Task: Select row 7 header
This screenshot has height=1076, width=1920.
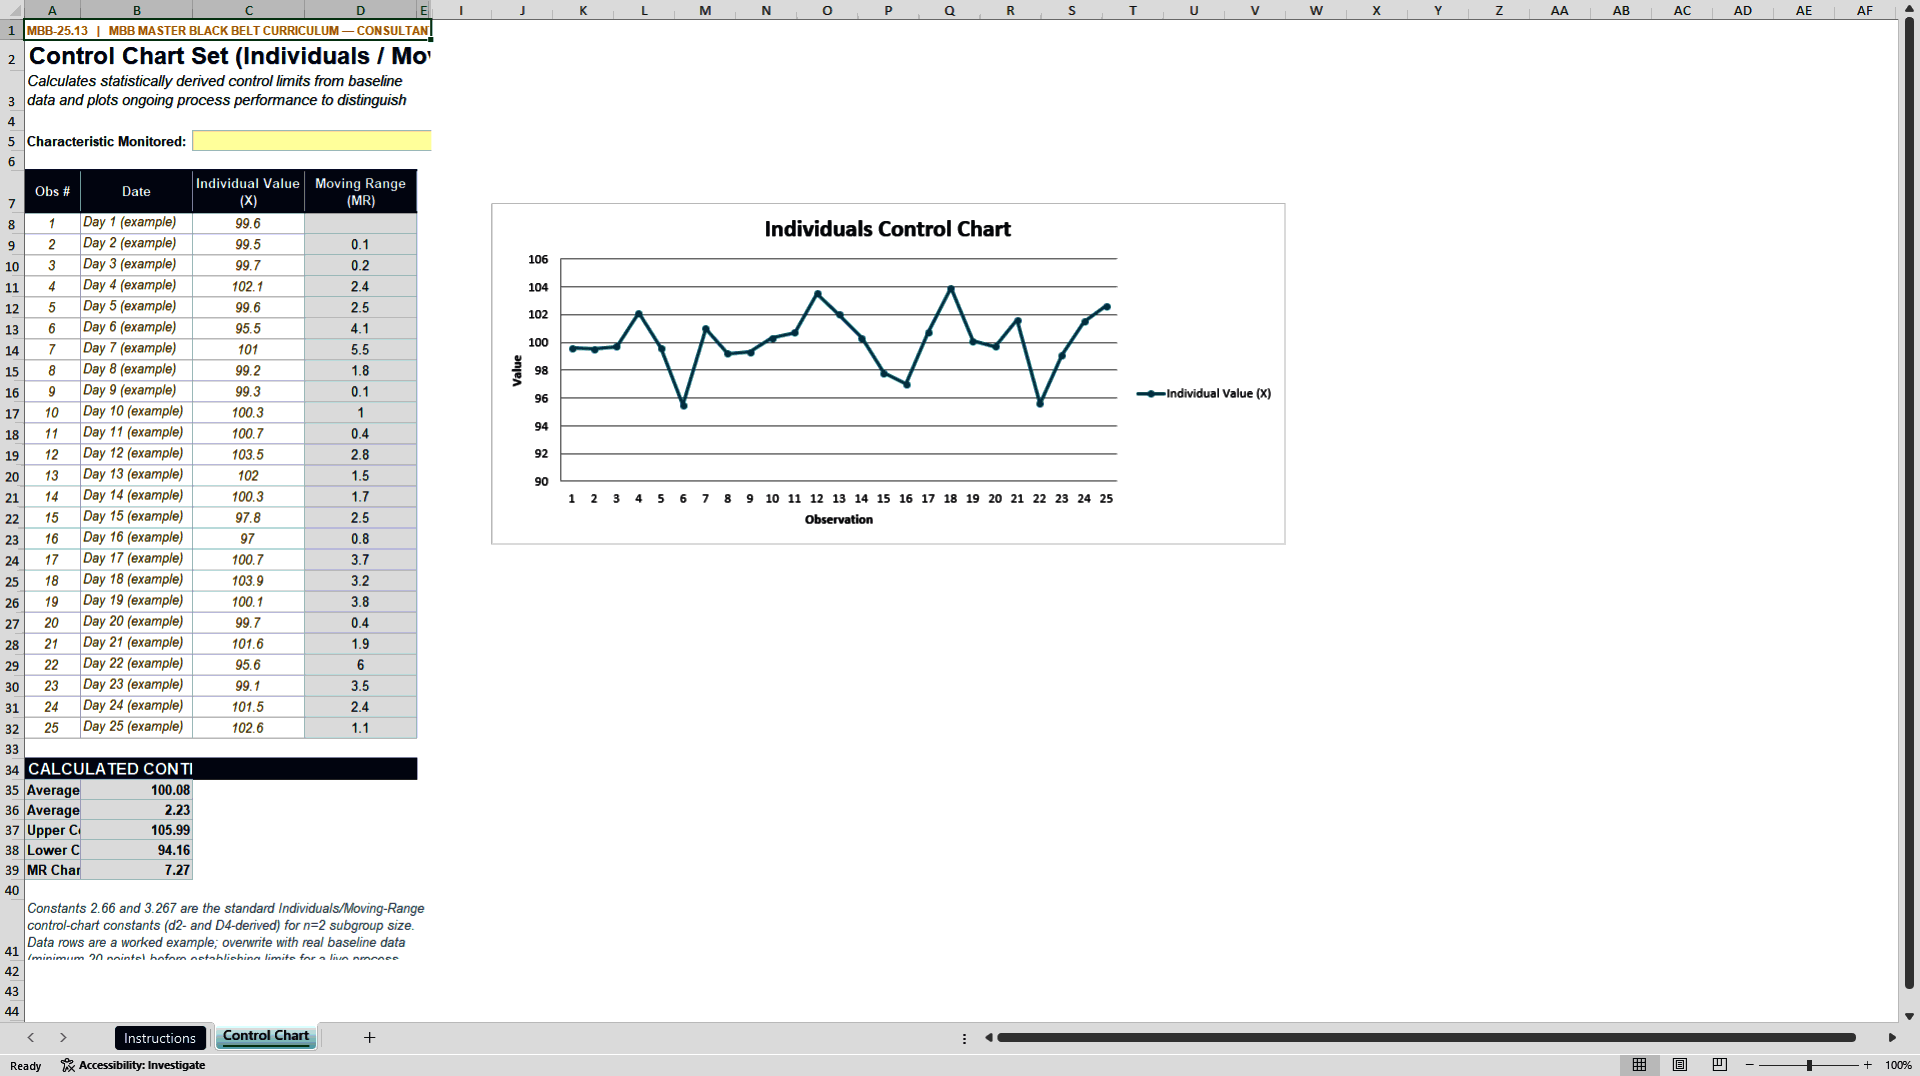Action: point(12,191)
